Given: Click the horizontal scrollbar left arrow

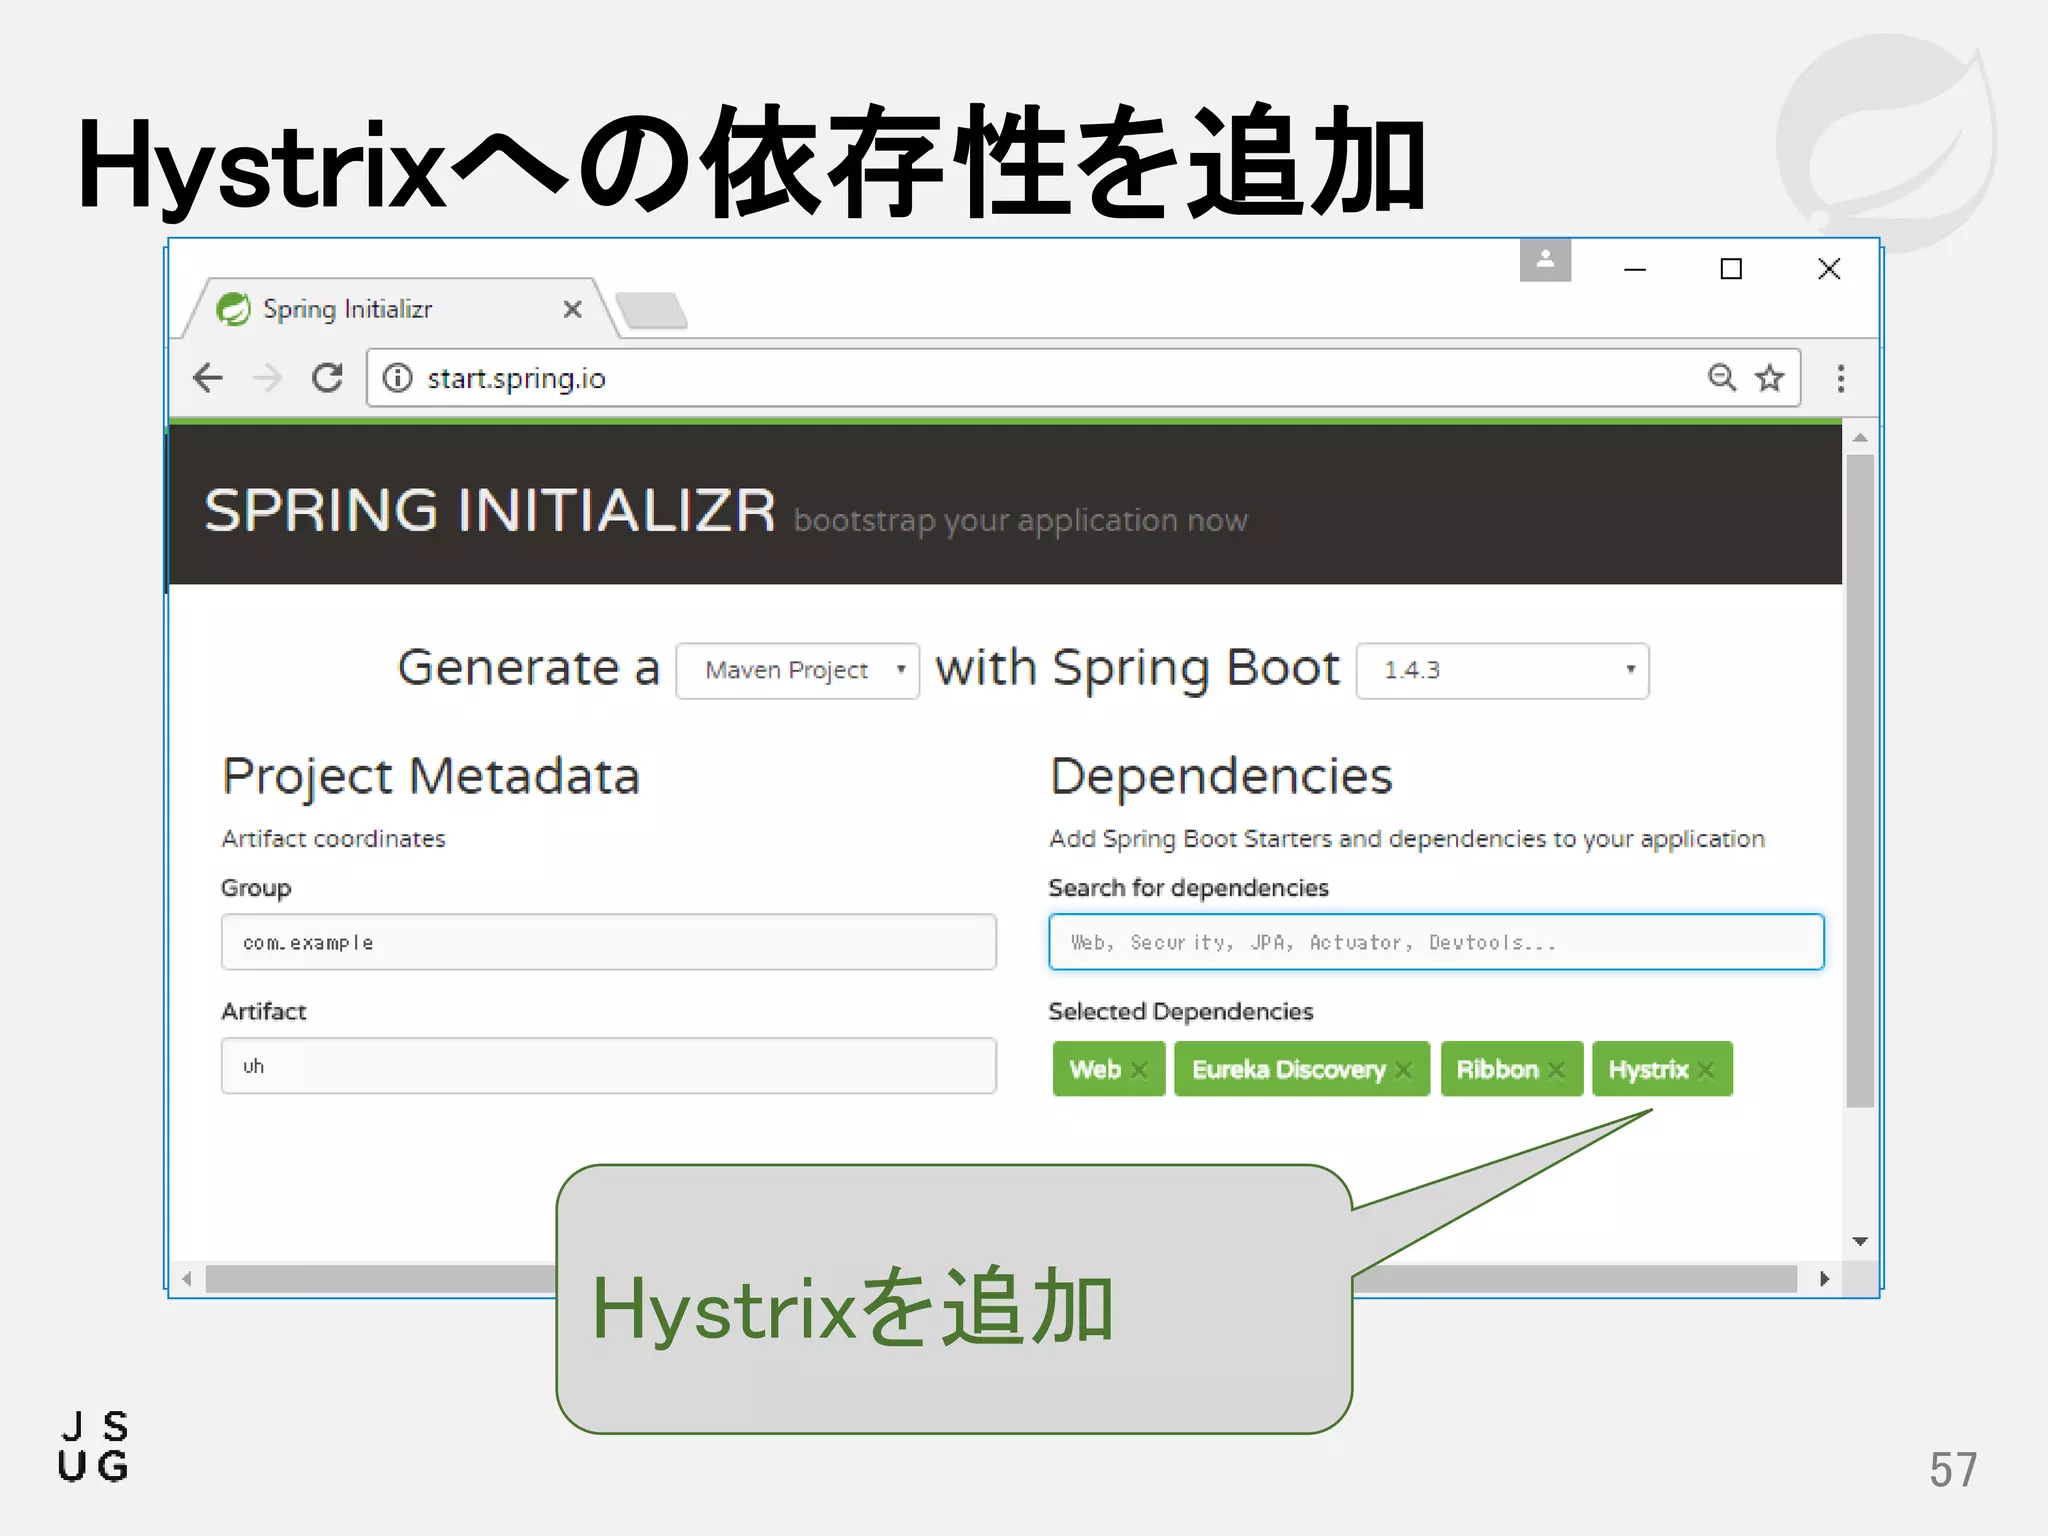Looking at the screenshot, I should coord(187,1279).
